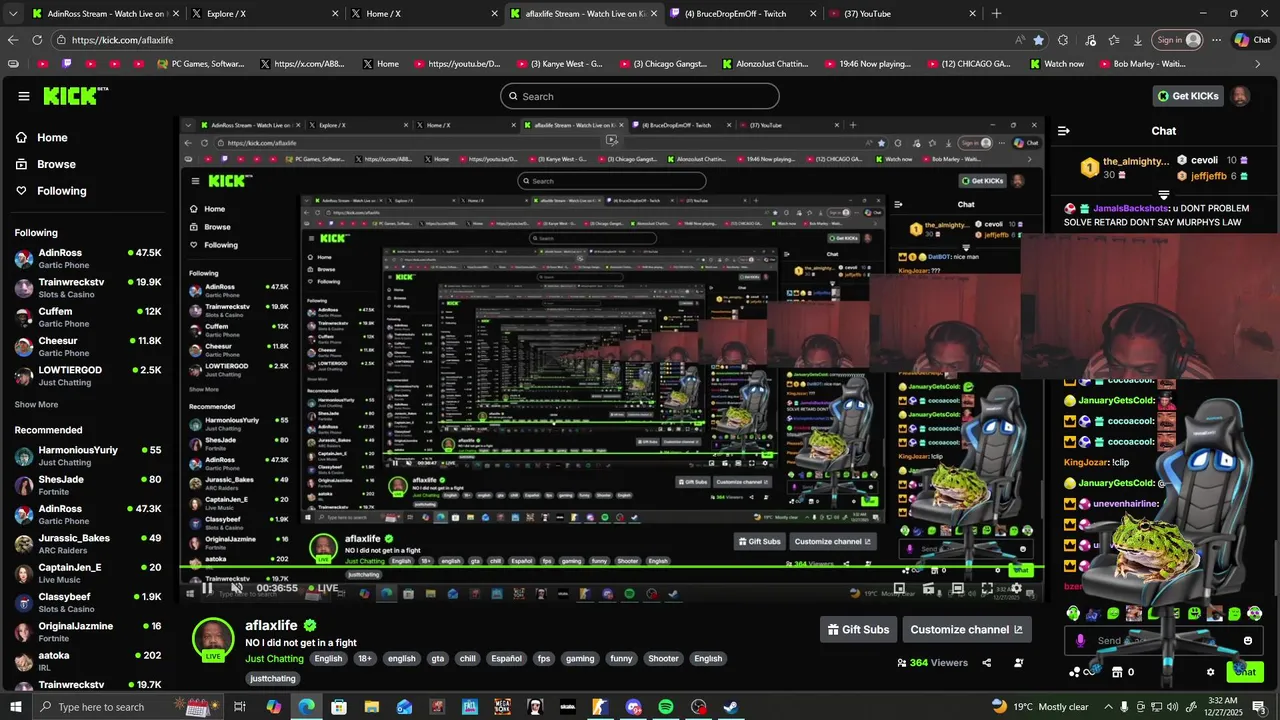Open Home in the Kick sidebar
Viewport: 1280px width, 720px height.
[x=42, y=138]
